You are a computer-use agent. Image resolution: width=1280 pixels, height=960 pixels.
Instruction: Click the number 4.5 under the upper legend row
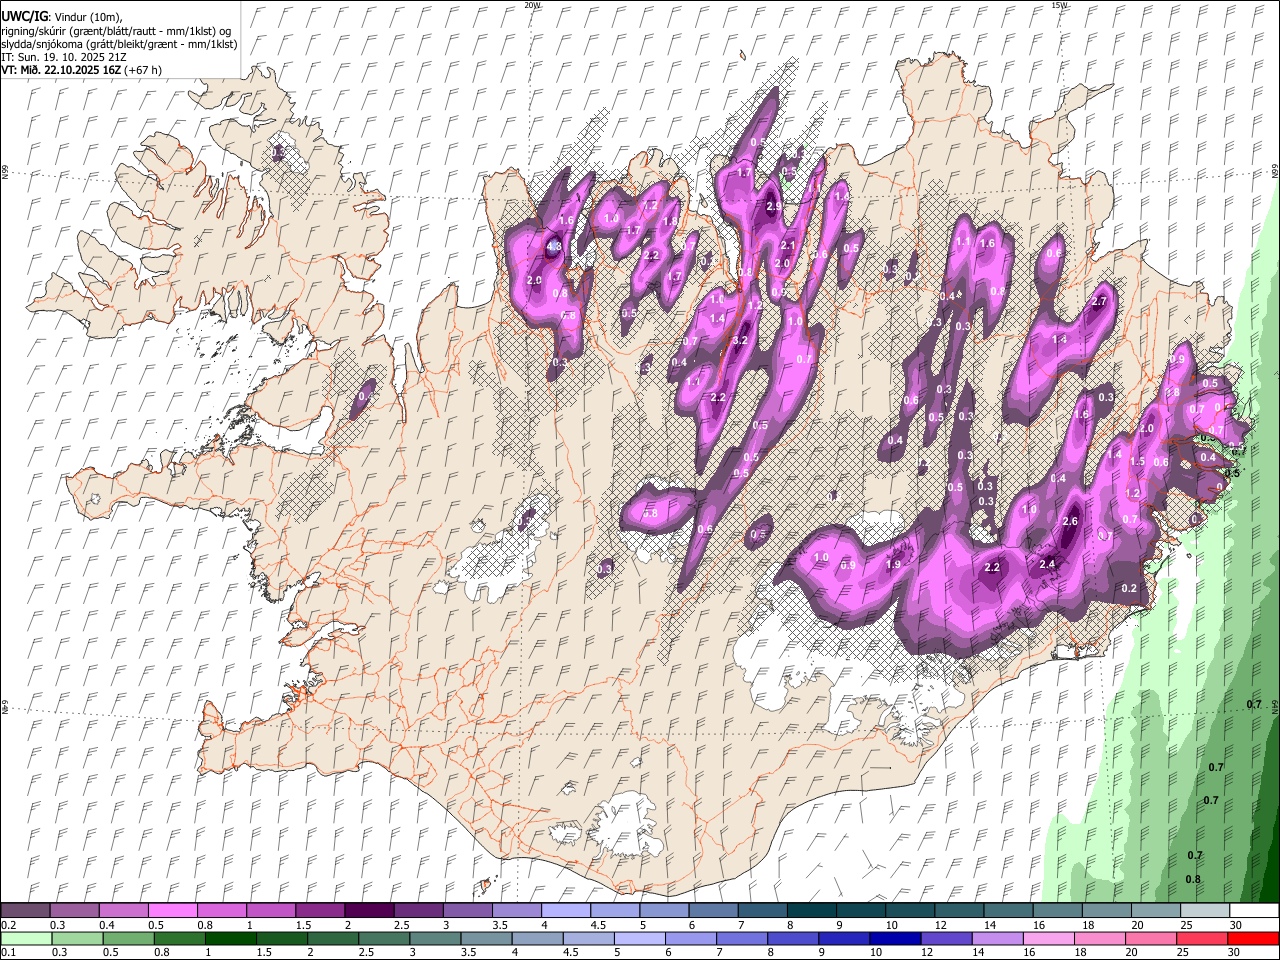click(598, 925)
